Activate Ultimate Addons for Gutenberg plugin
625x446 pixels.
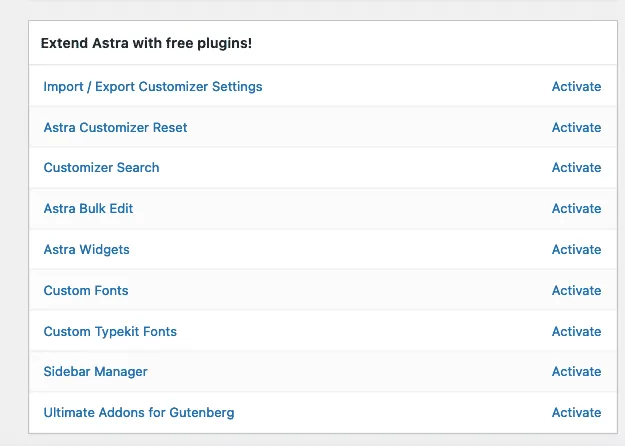tap(576, 413)
